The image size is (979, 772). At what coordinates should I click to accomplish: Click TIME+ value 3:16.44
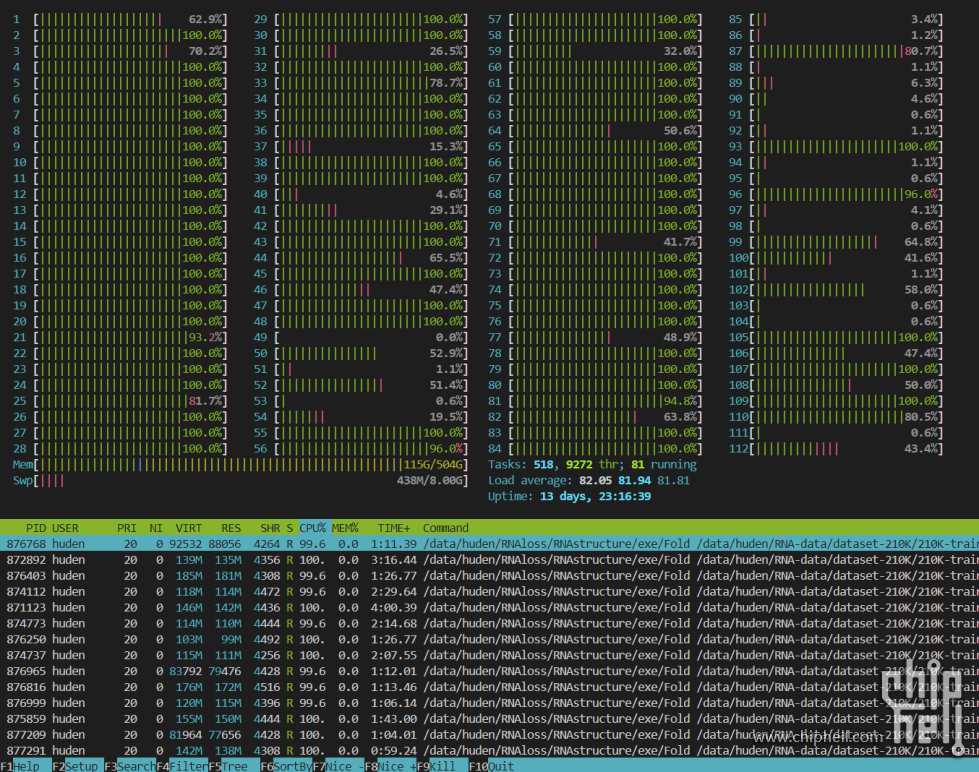pyautogui.click(x=393, y=560)
